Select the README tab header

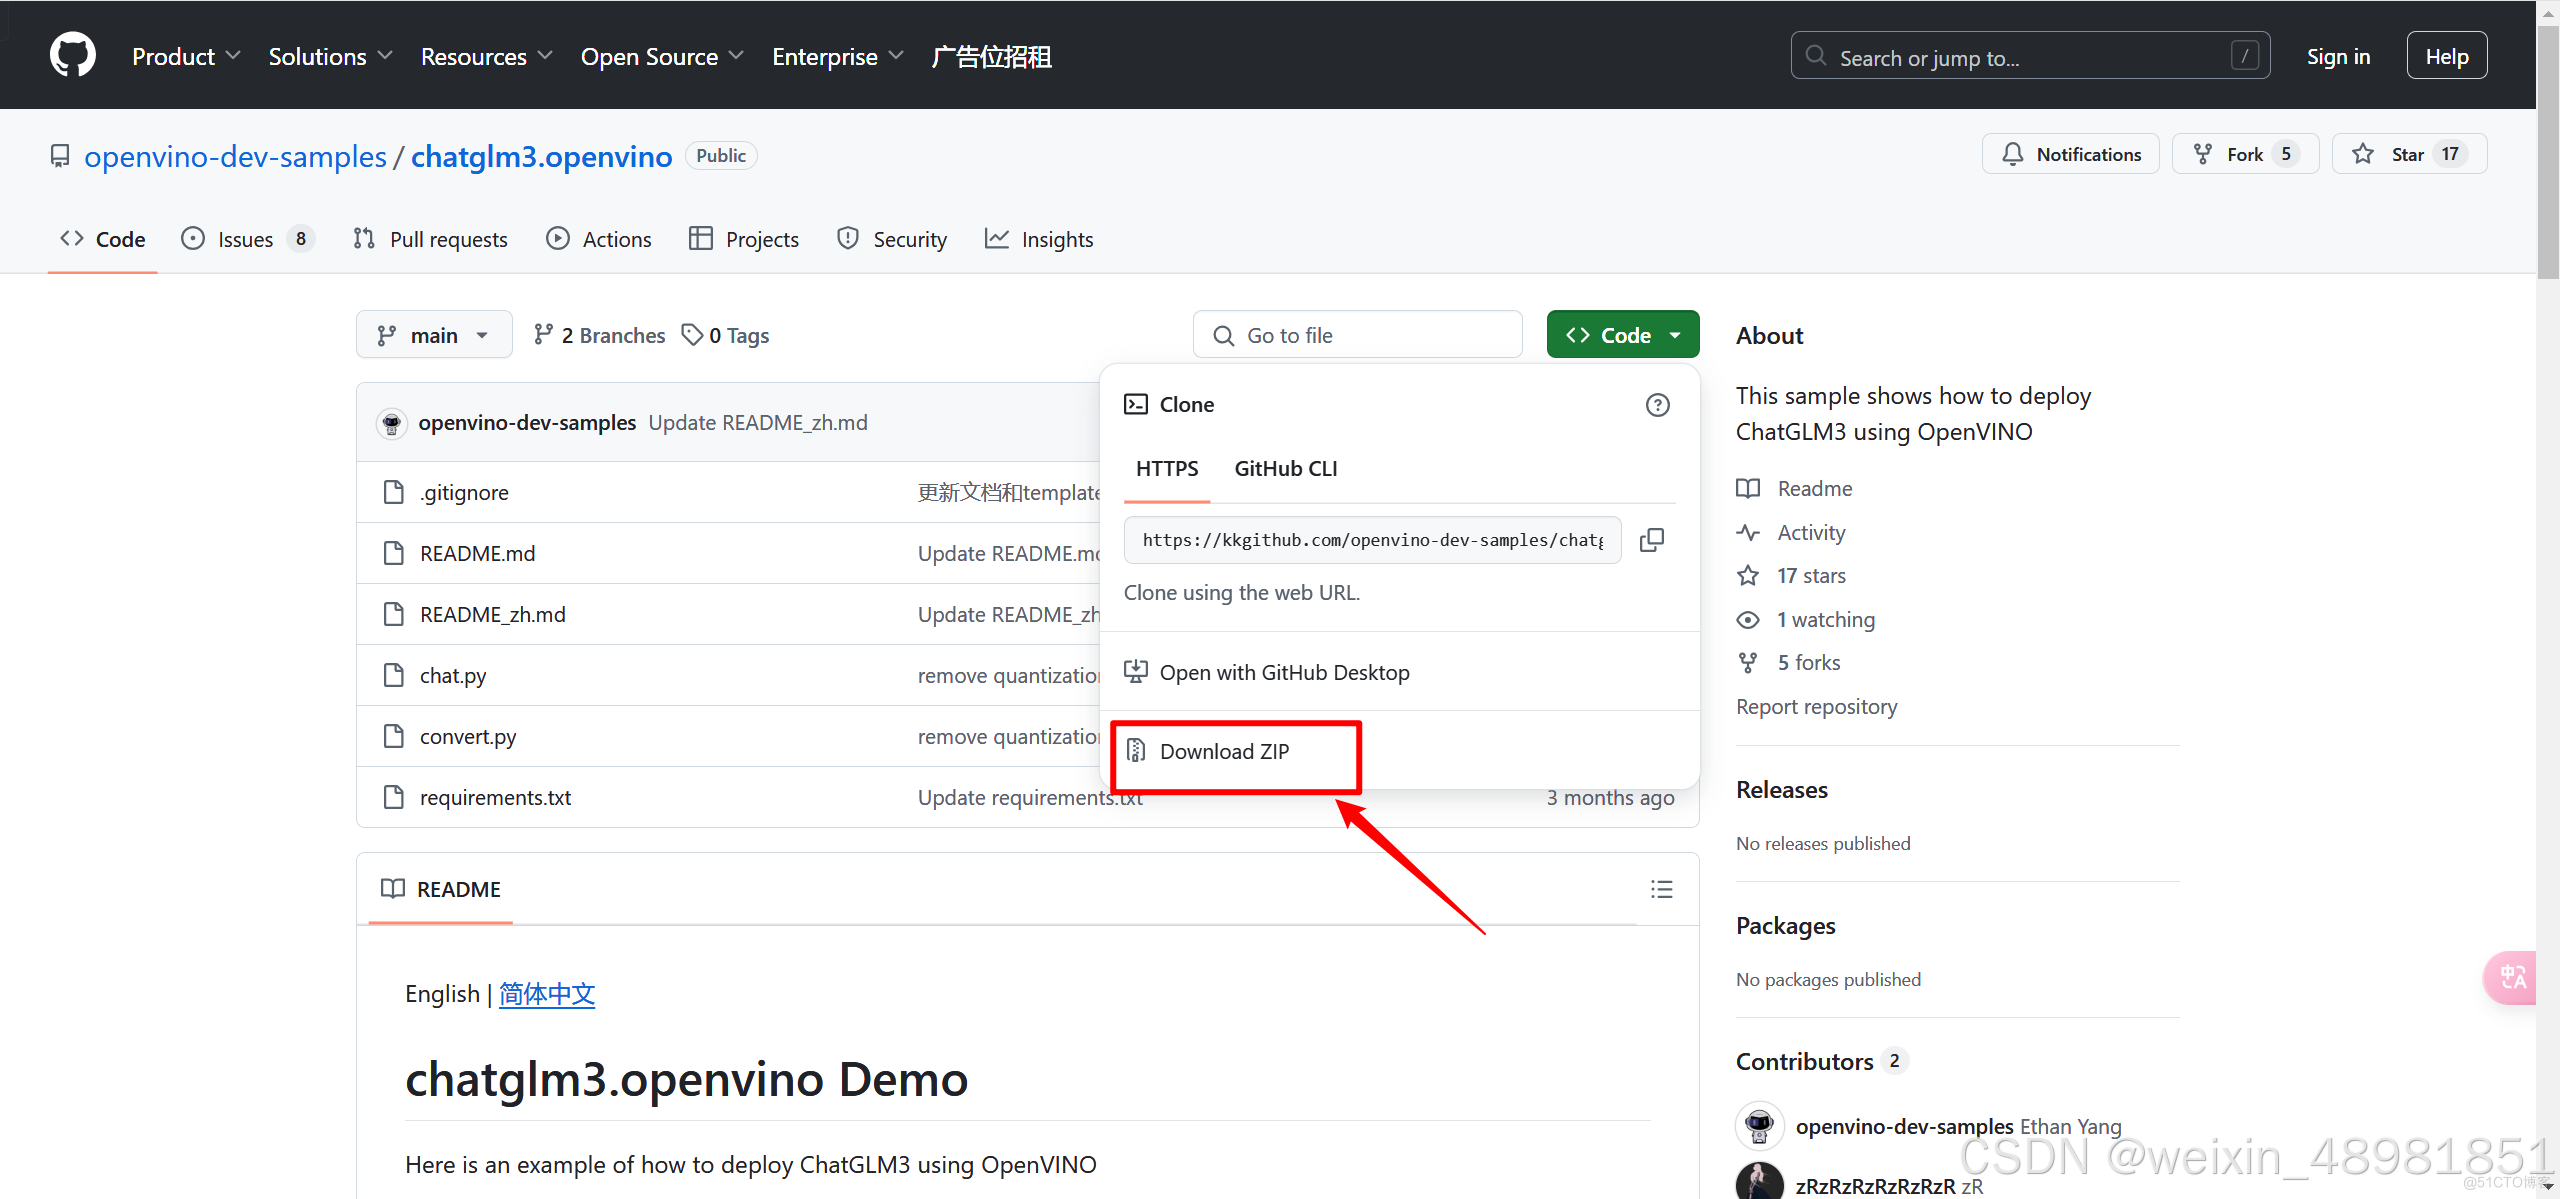441,889
